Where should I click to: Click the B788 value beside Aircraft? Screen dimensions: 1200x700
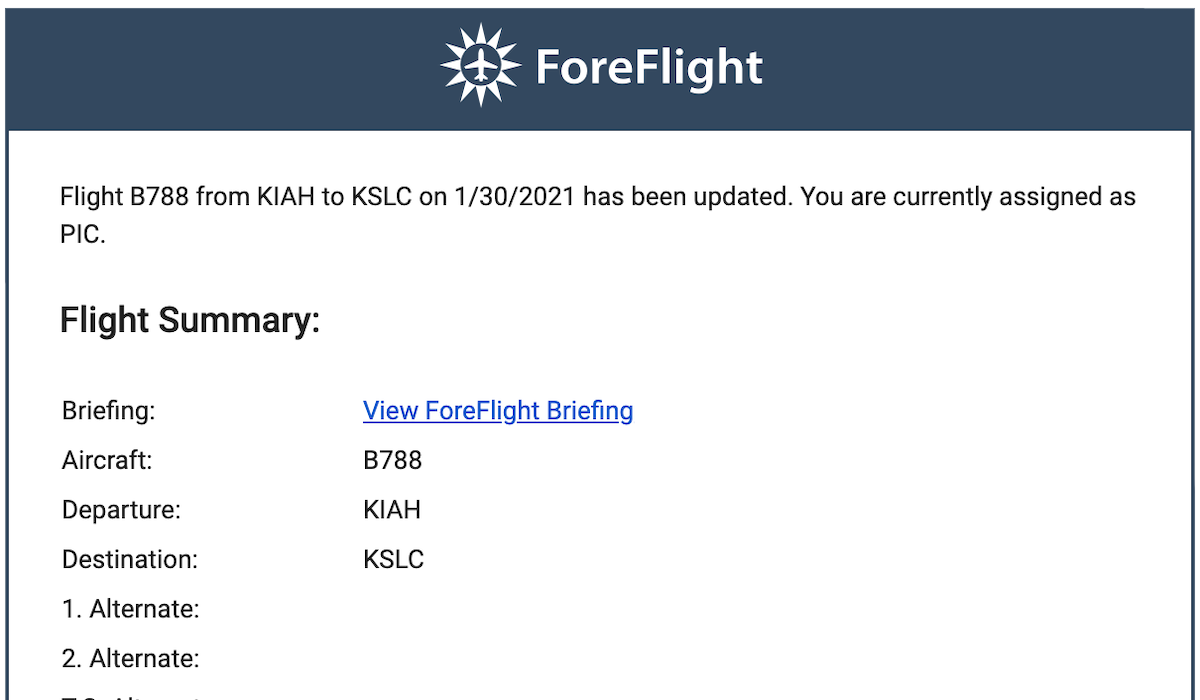click(392, 461)
